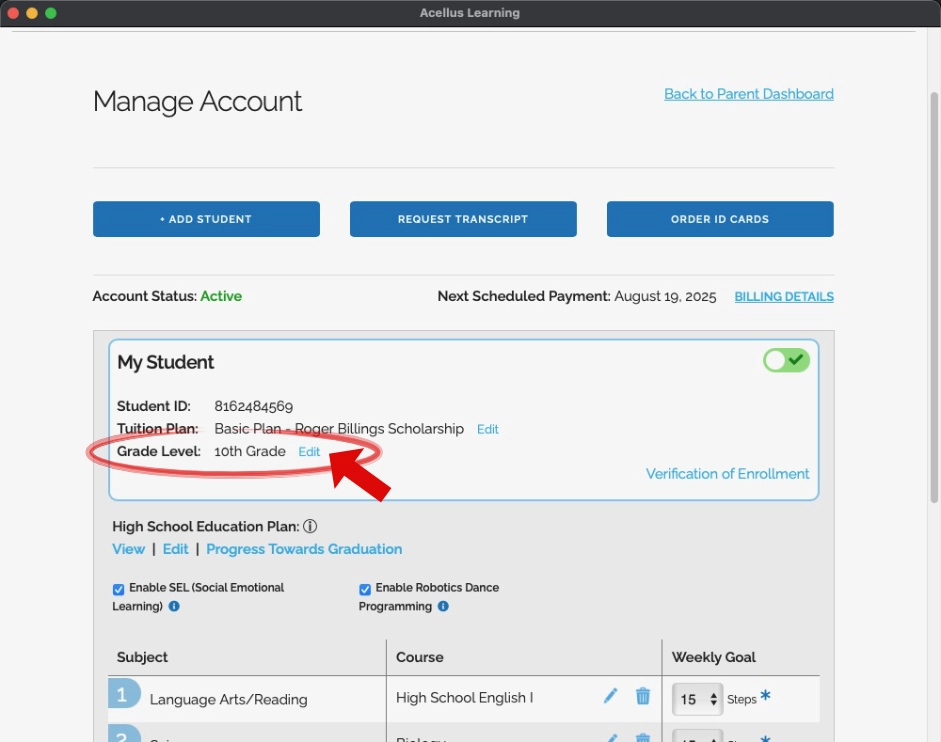Uncheck Enable Robotics Dance Programming

[365, 589]
